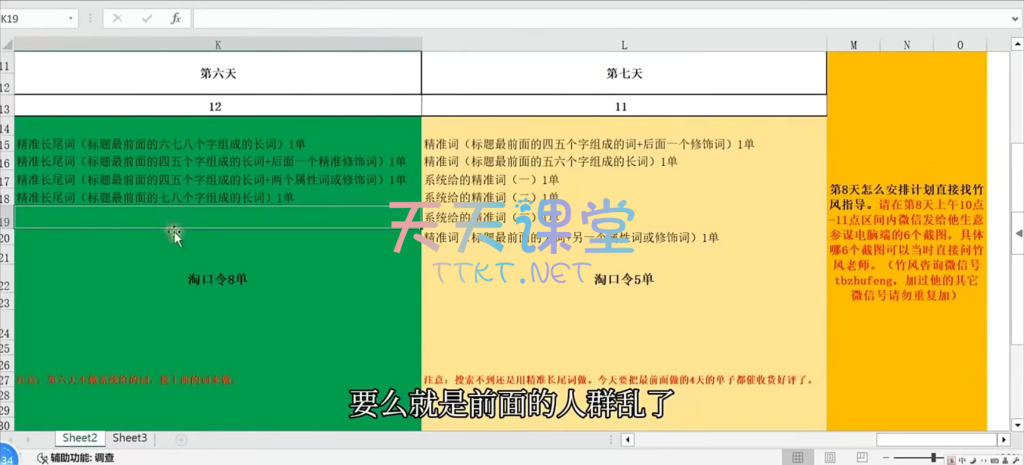1024x465 pixels.
Task: Click the accessibility check status icon
Action: tap(43, 458)
